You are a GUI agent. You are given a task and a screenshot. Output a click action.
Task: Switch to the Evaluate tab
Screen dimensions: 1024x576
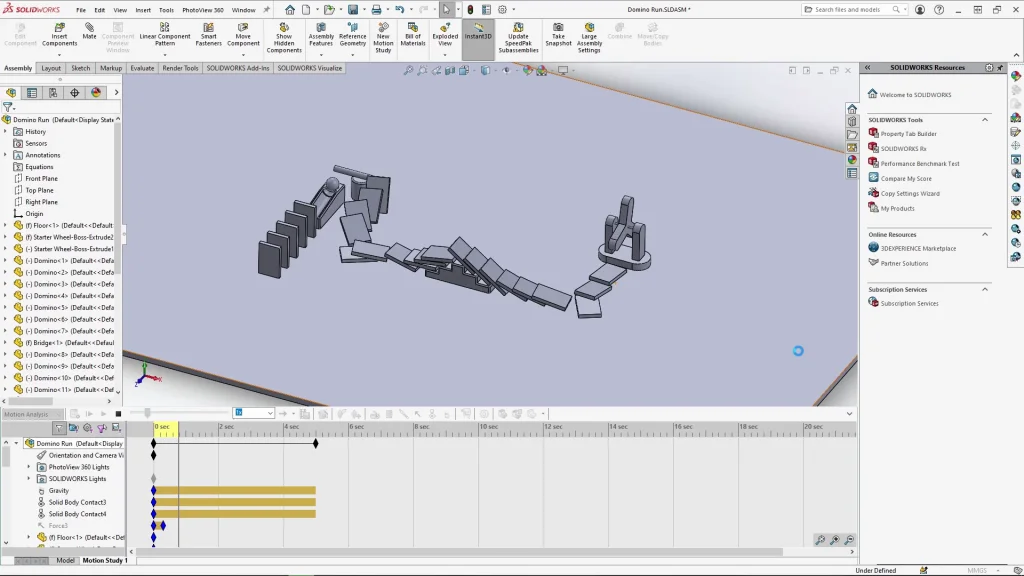click(x=142, y=69)
